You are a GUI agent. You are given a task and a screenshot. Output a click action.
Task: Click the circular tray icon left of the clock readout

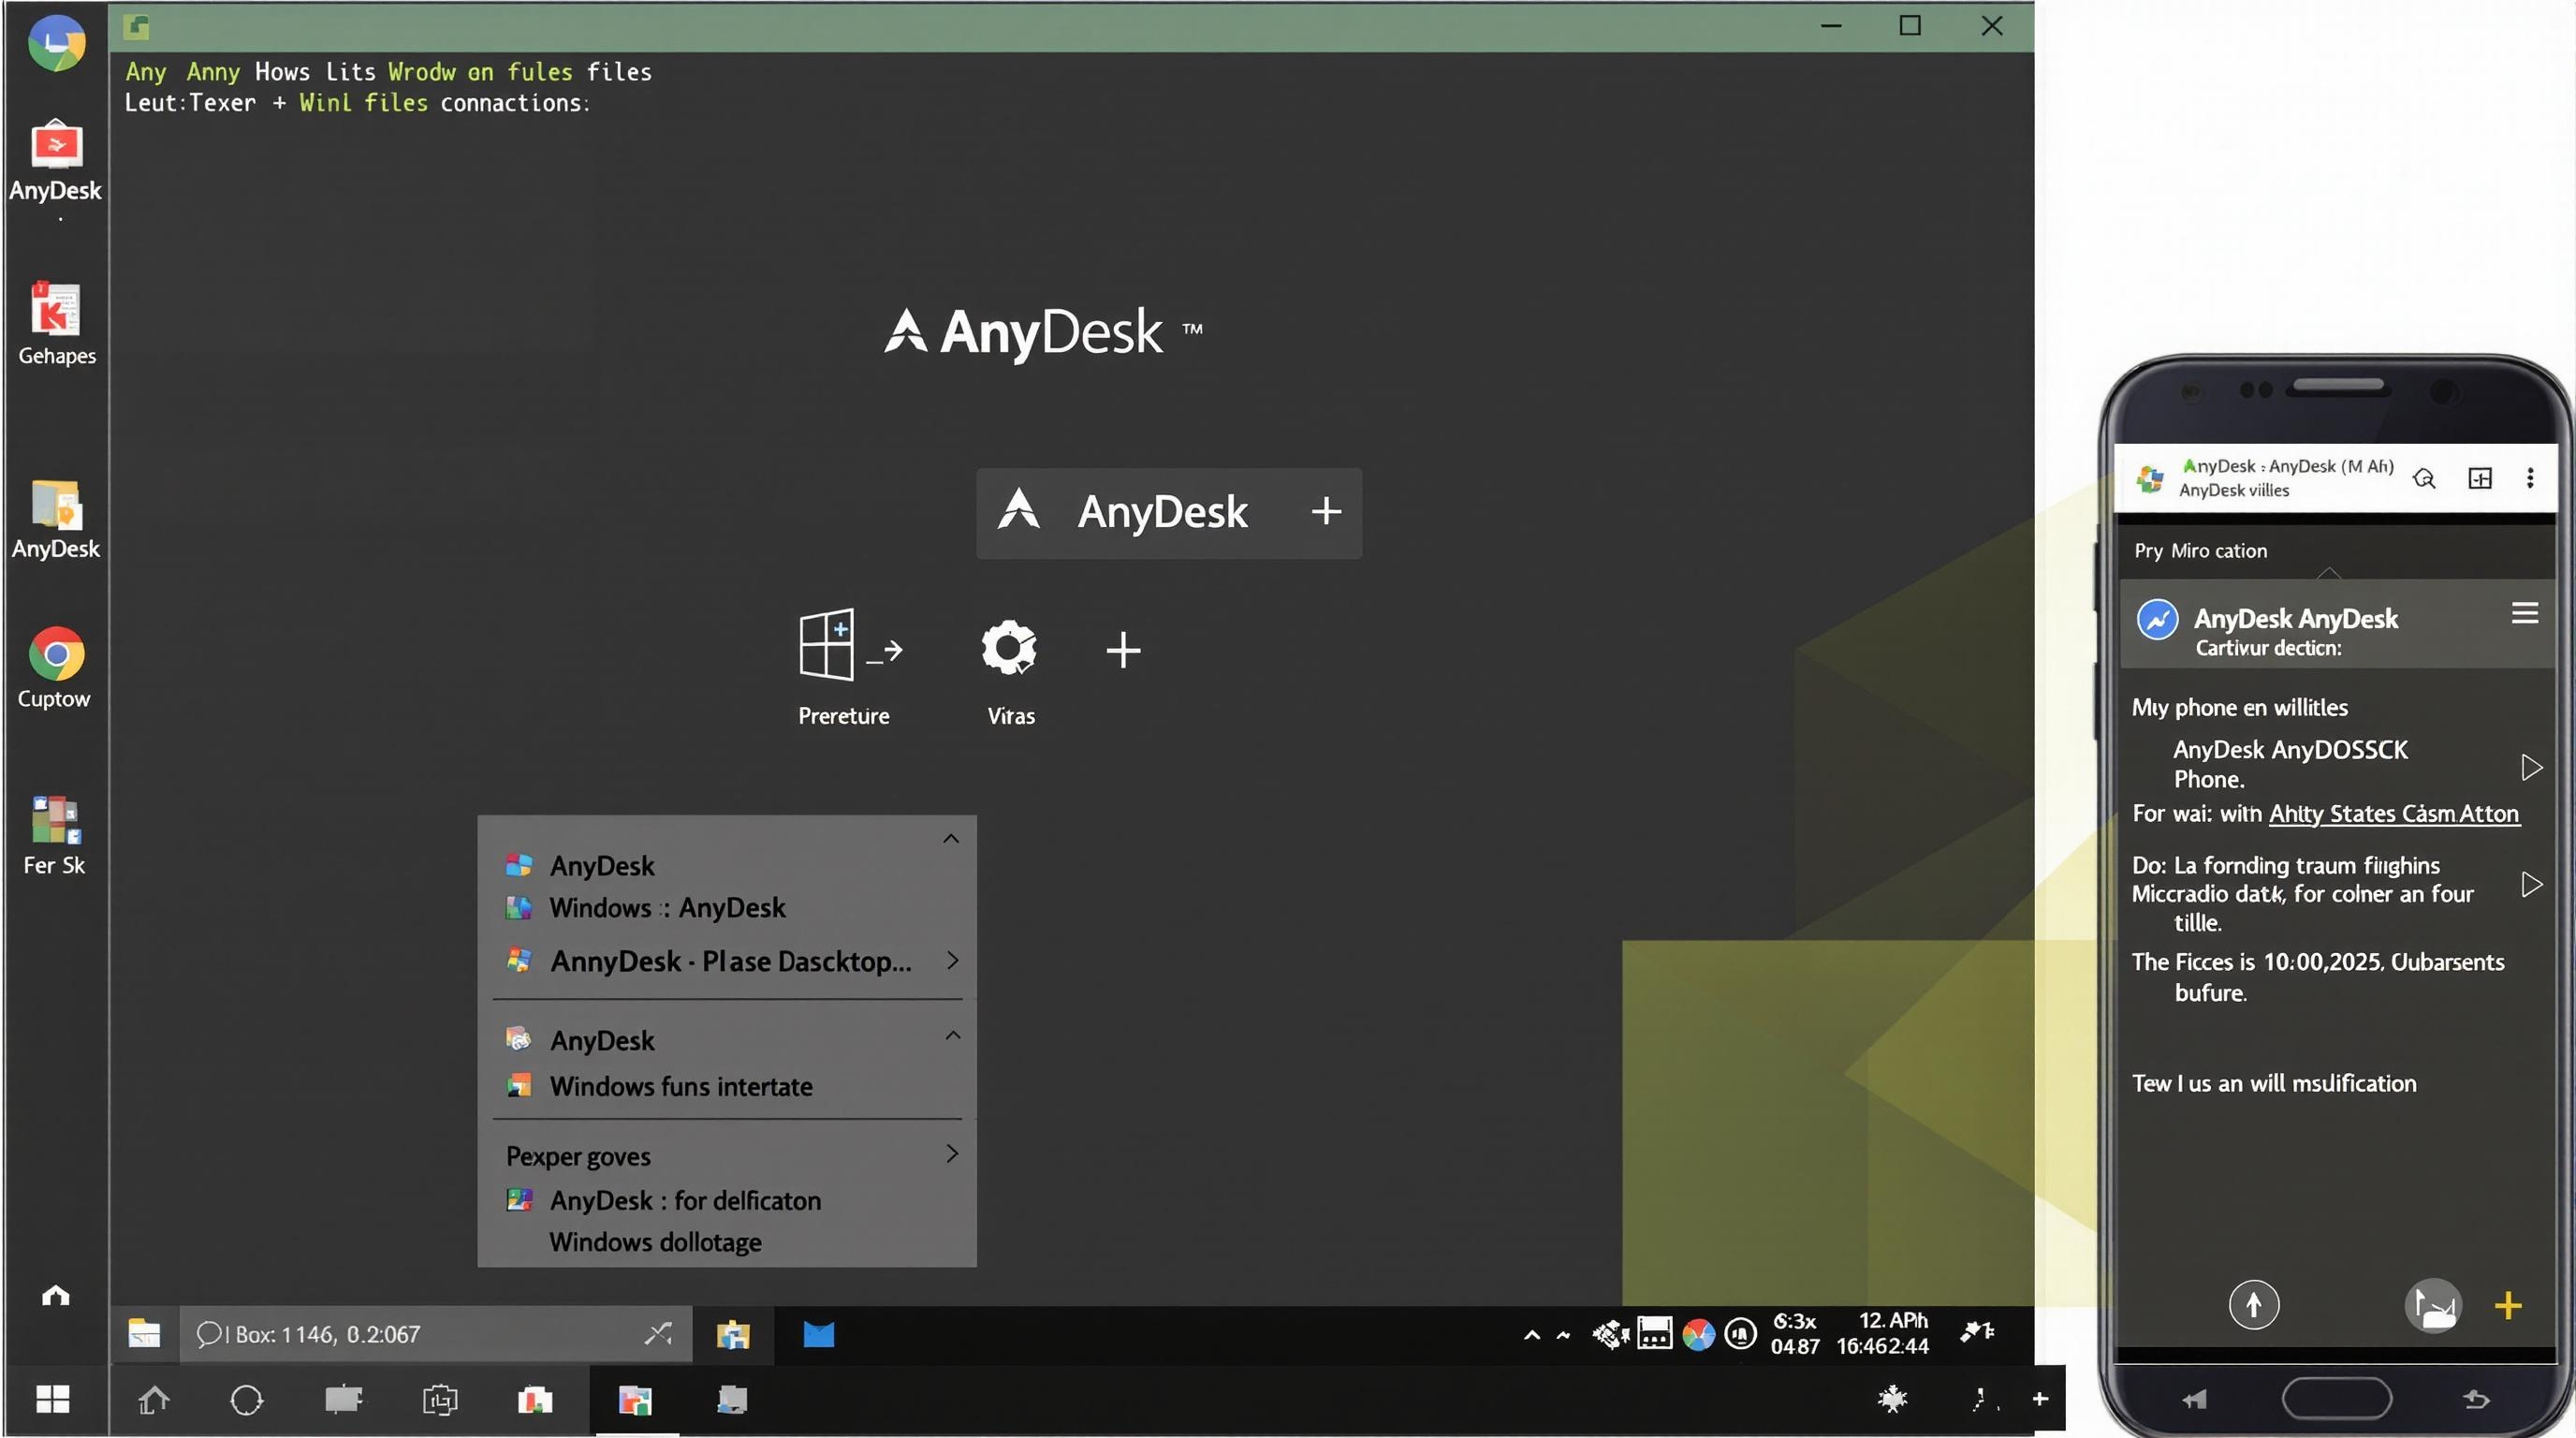(x=1741, y=1333)
